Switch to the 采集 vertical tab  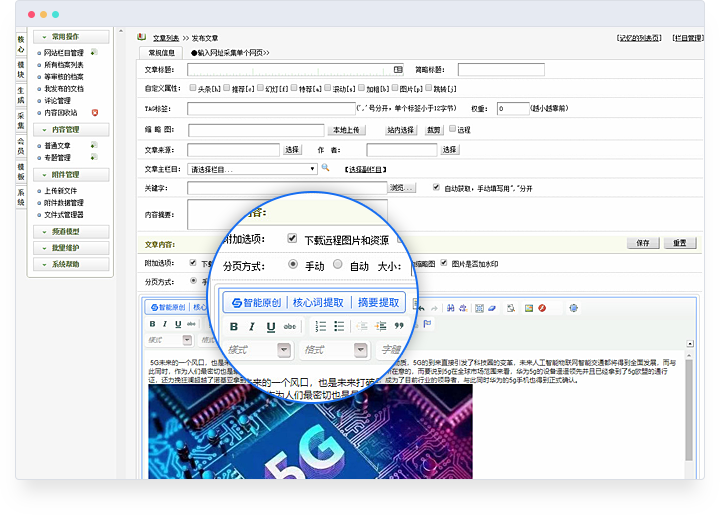(21, 121)
